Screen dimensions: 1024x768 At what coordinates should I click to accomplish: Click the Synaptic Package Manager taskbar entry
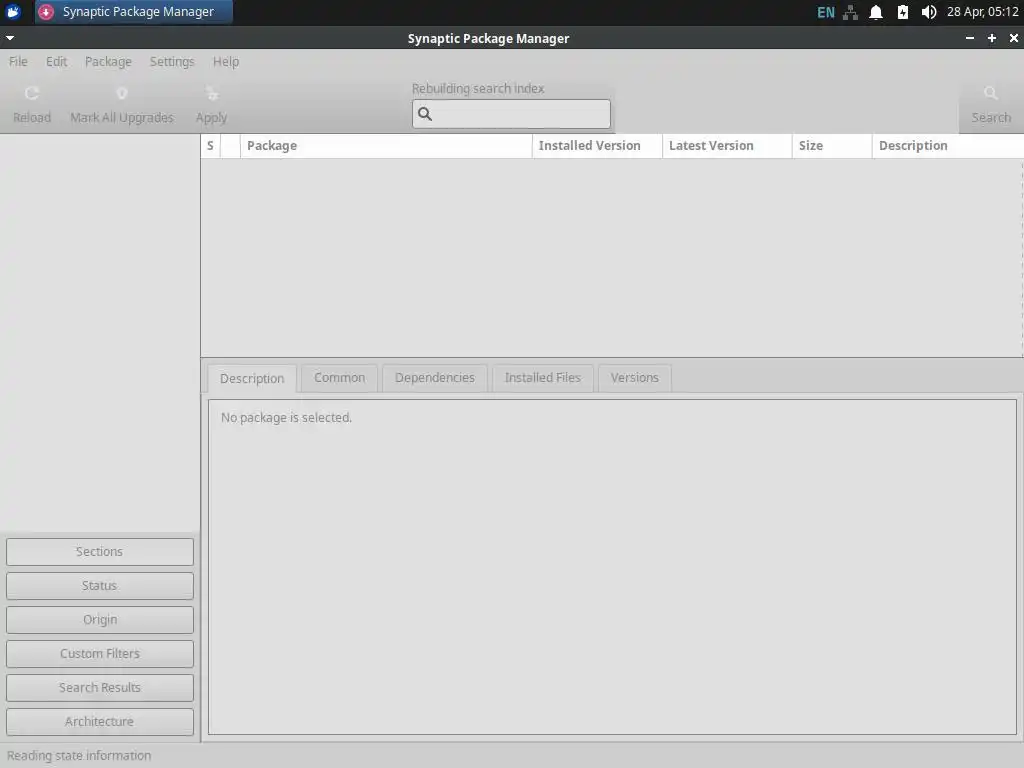(134, 12)
